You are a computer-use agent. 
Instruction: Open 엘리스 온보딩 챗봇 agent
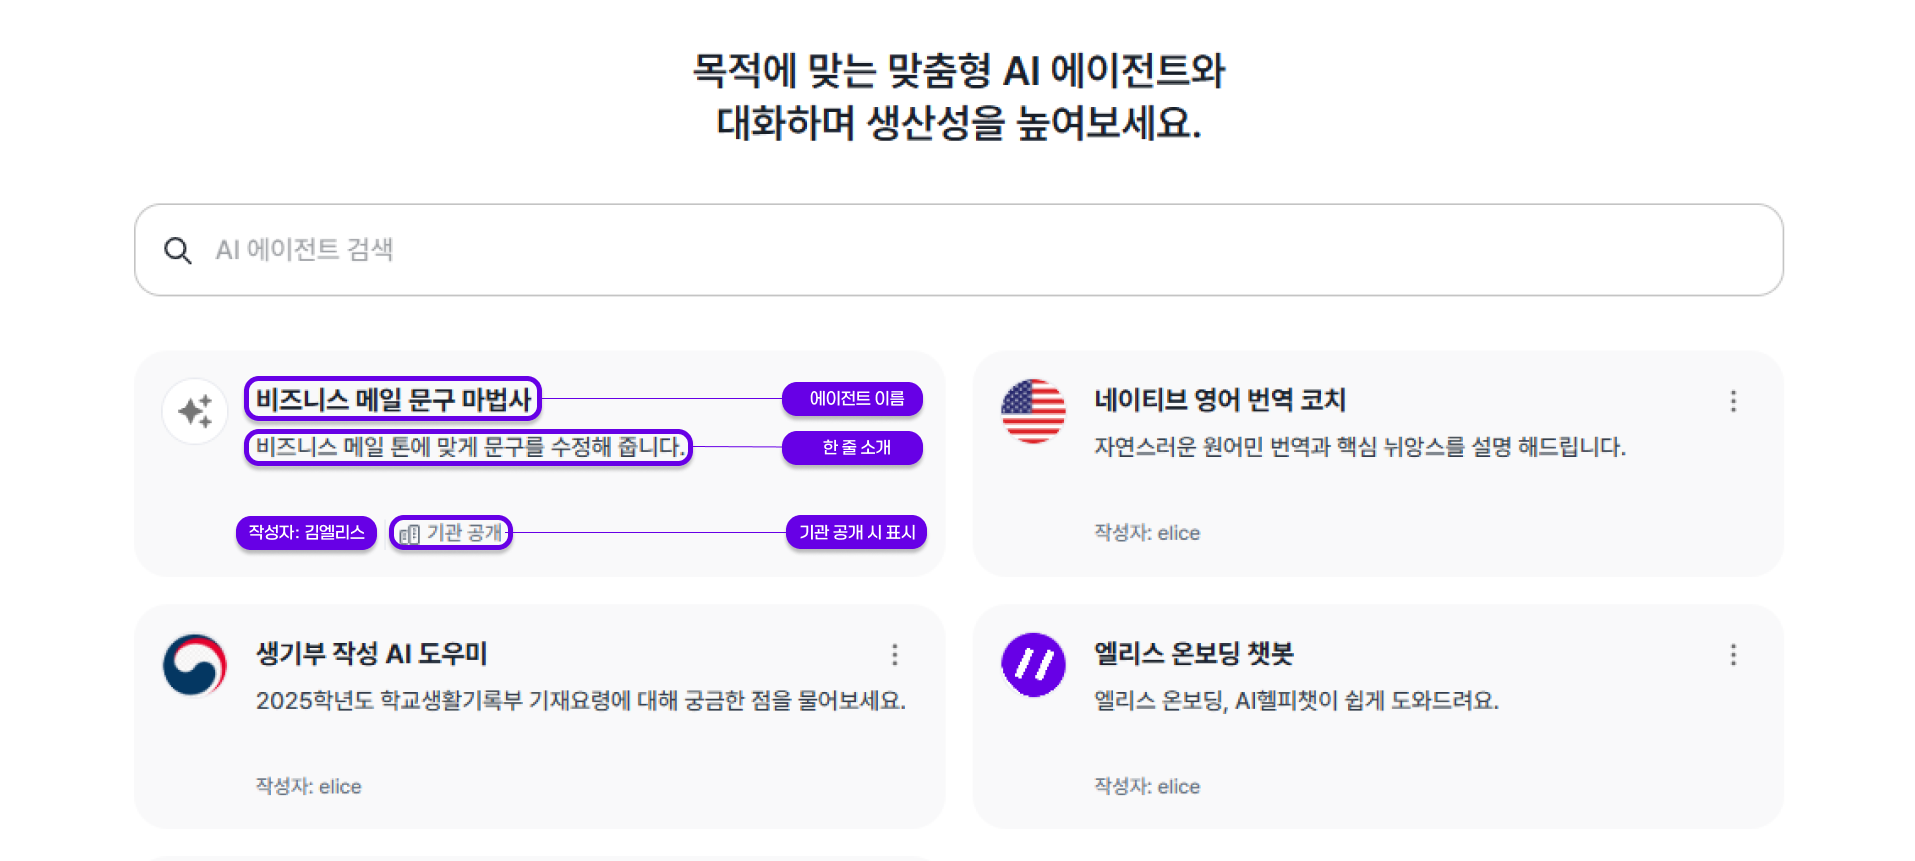1193,654
